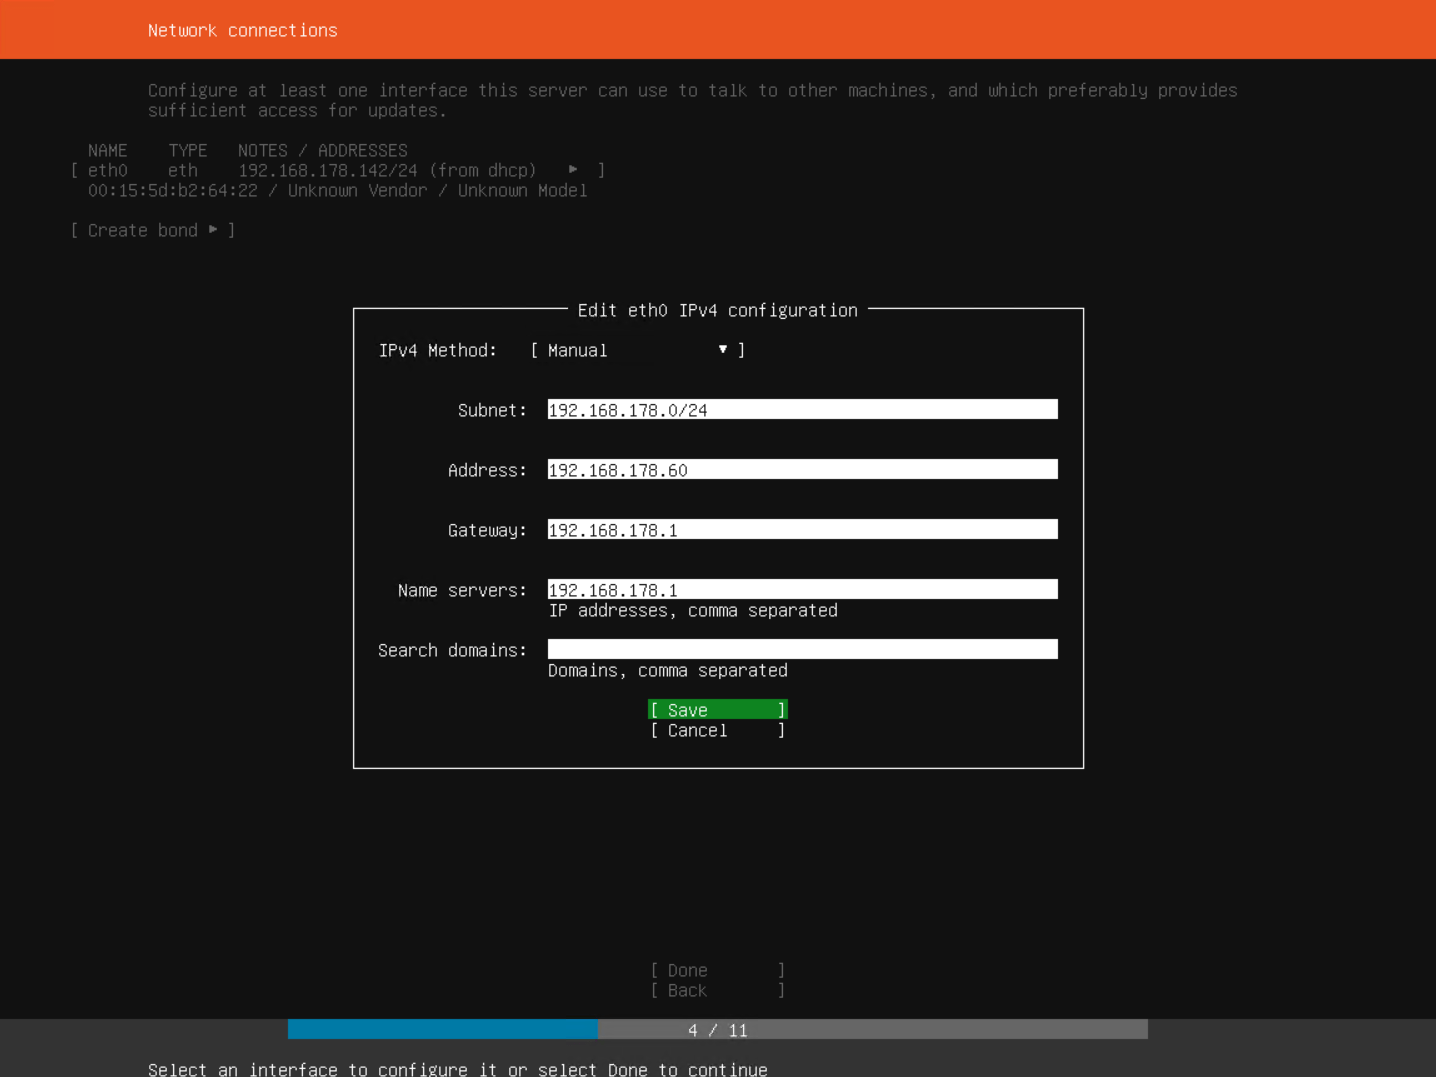Click the bottom interface selection hint text
This screenshot has height=1077, width=1436.
[457, 1068]
